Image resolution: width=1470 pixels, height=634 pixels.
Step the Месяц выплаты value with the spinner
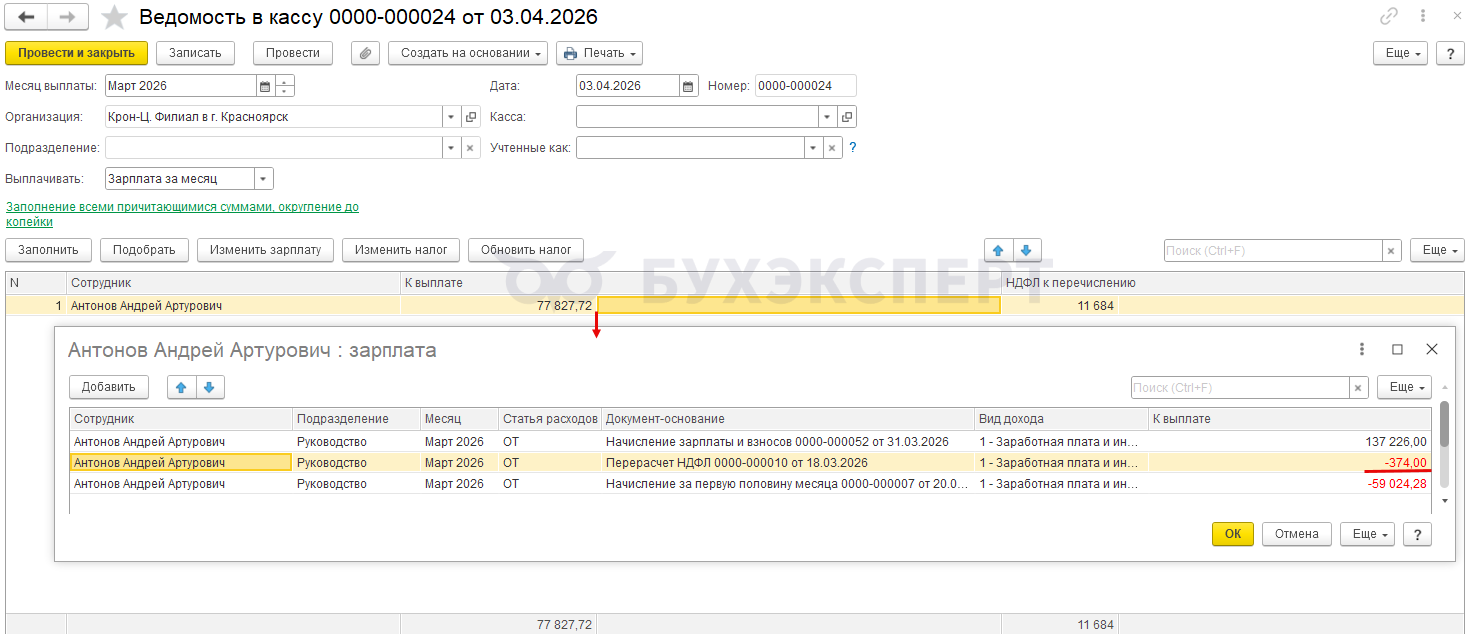(x=285, y=86)
